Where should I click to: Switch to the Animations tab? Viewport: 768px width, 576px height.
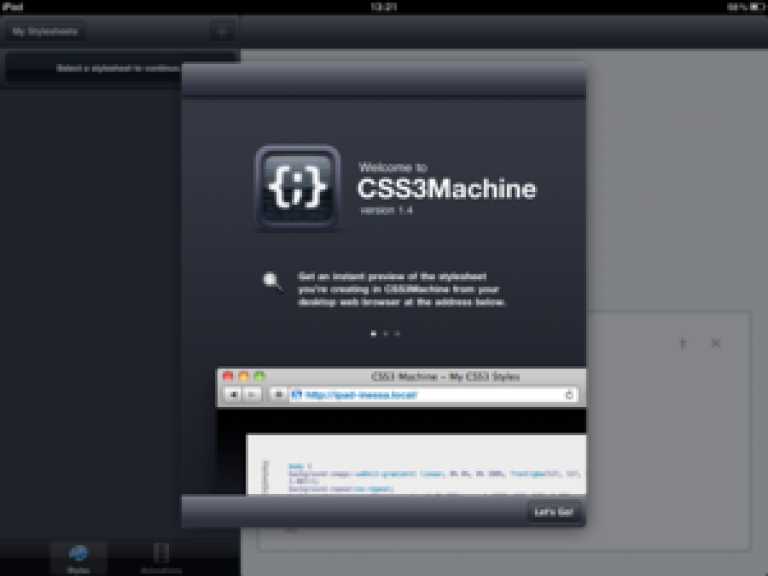(x=161, y=556)
